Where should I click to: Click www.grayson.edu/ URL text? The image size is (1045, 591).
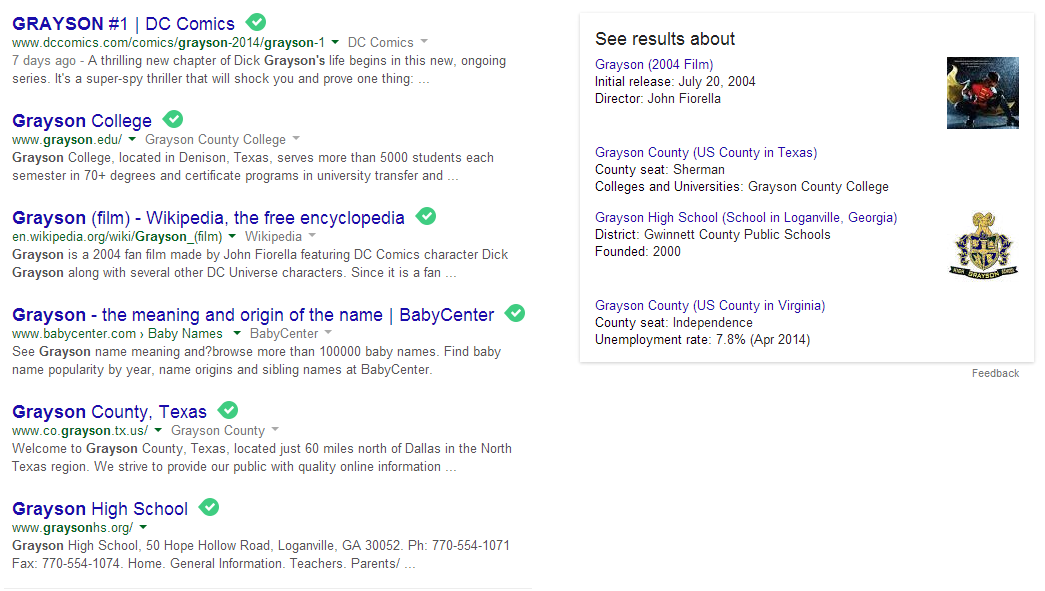[x=67, y=140]
